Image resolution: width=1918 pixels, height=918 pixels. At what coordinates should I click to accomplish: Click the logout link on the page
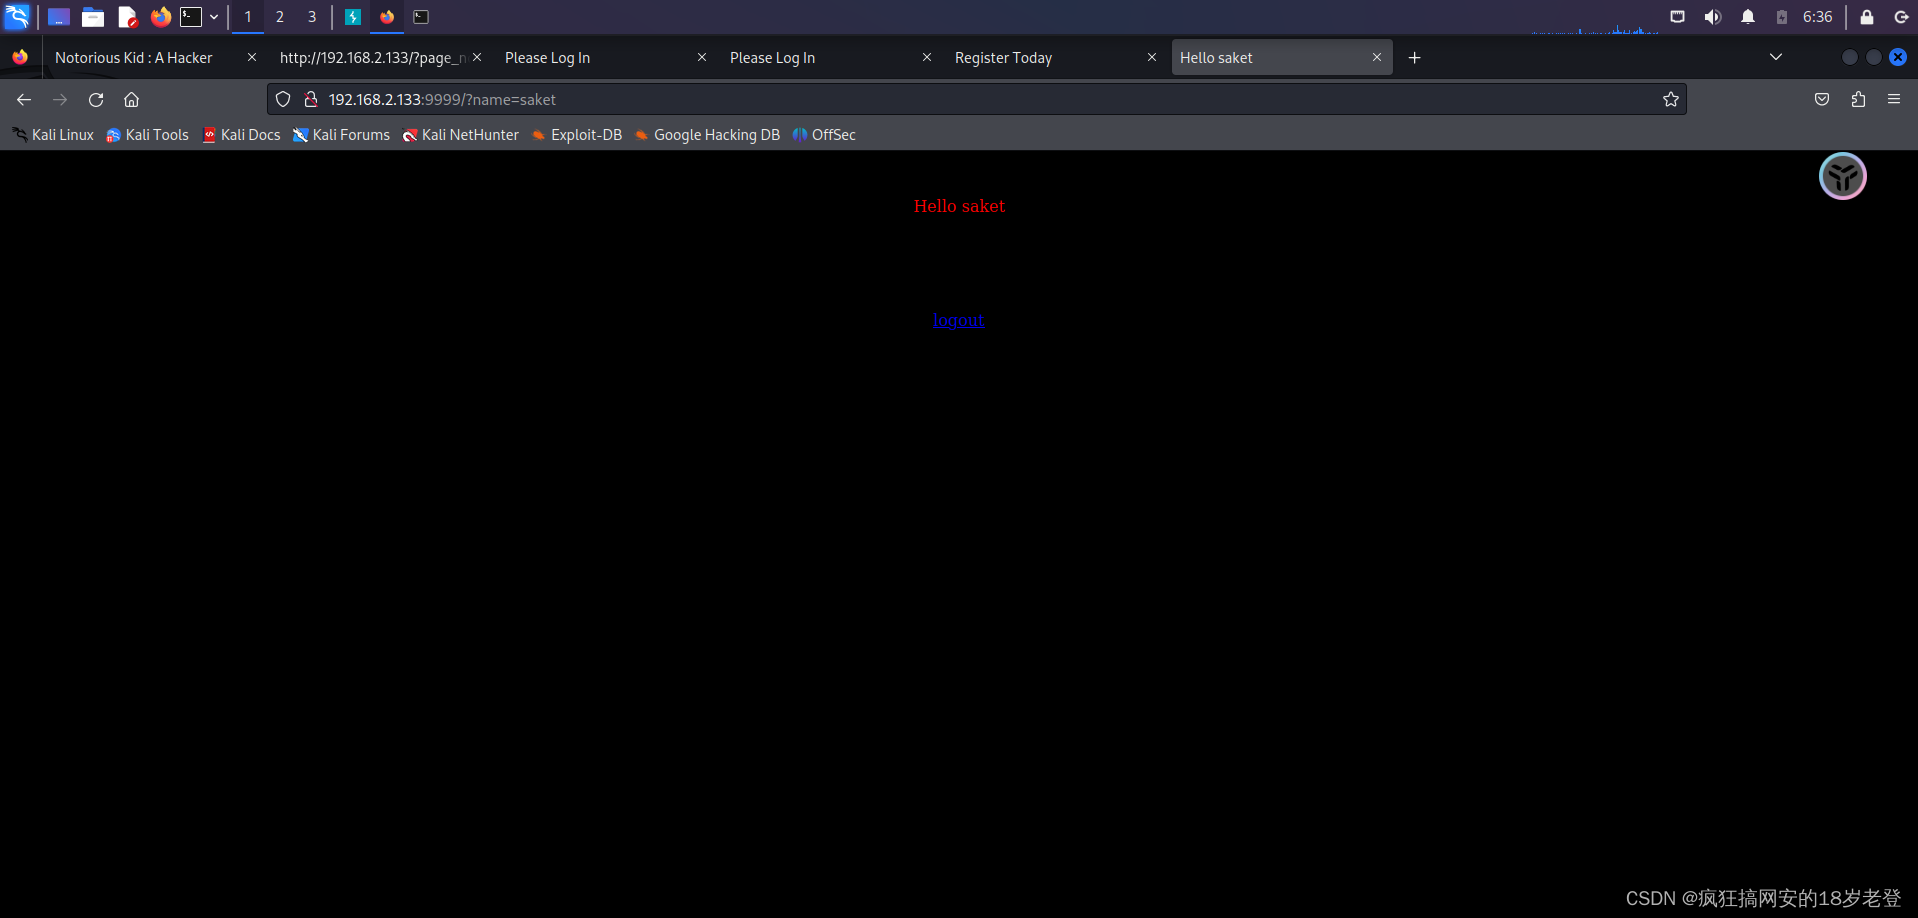(958, 320)
